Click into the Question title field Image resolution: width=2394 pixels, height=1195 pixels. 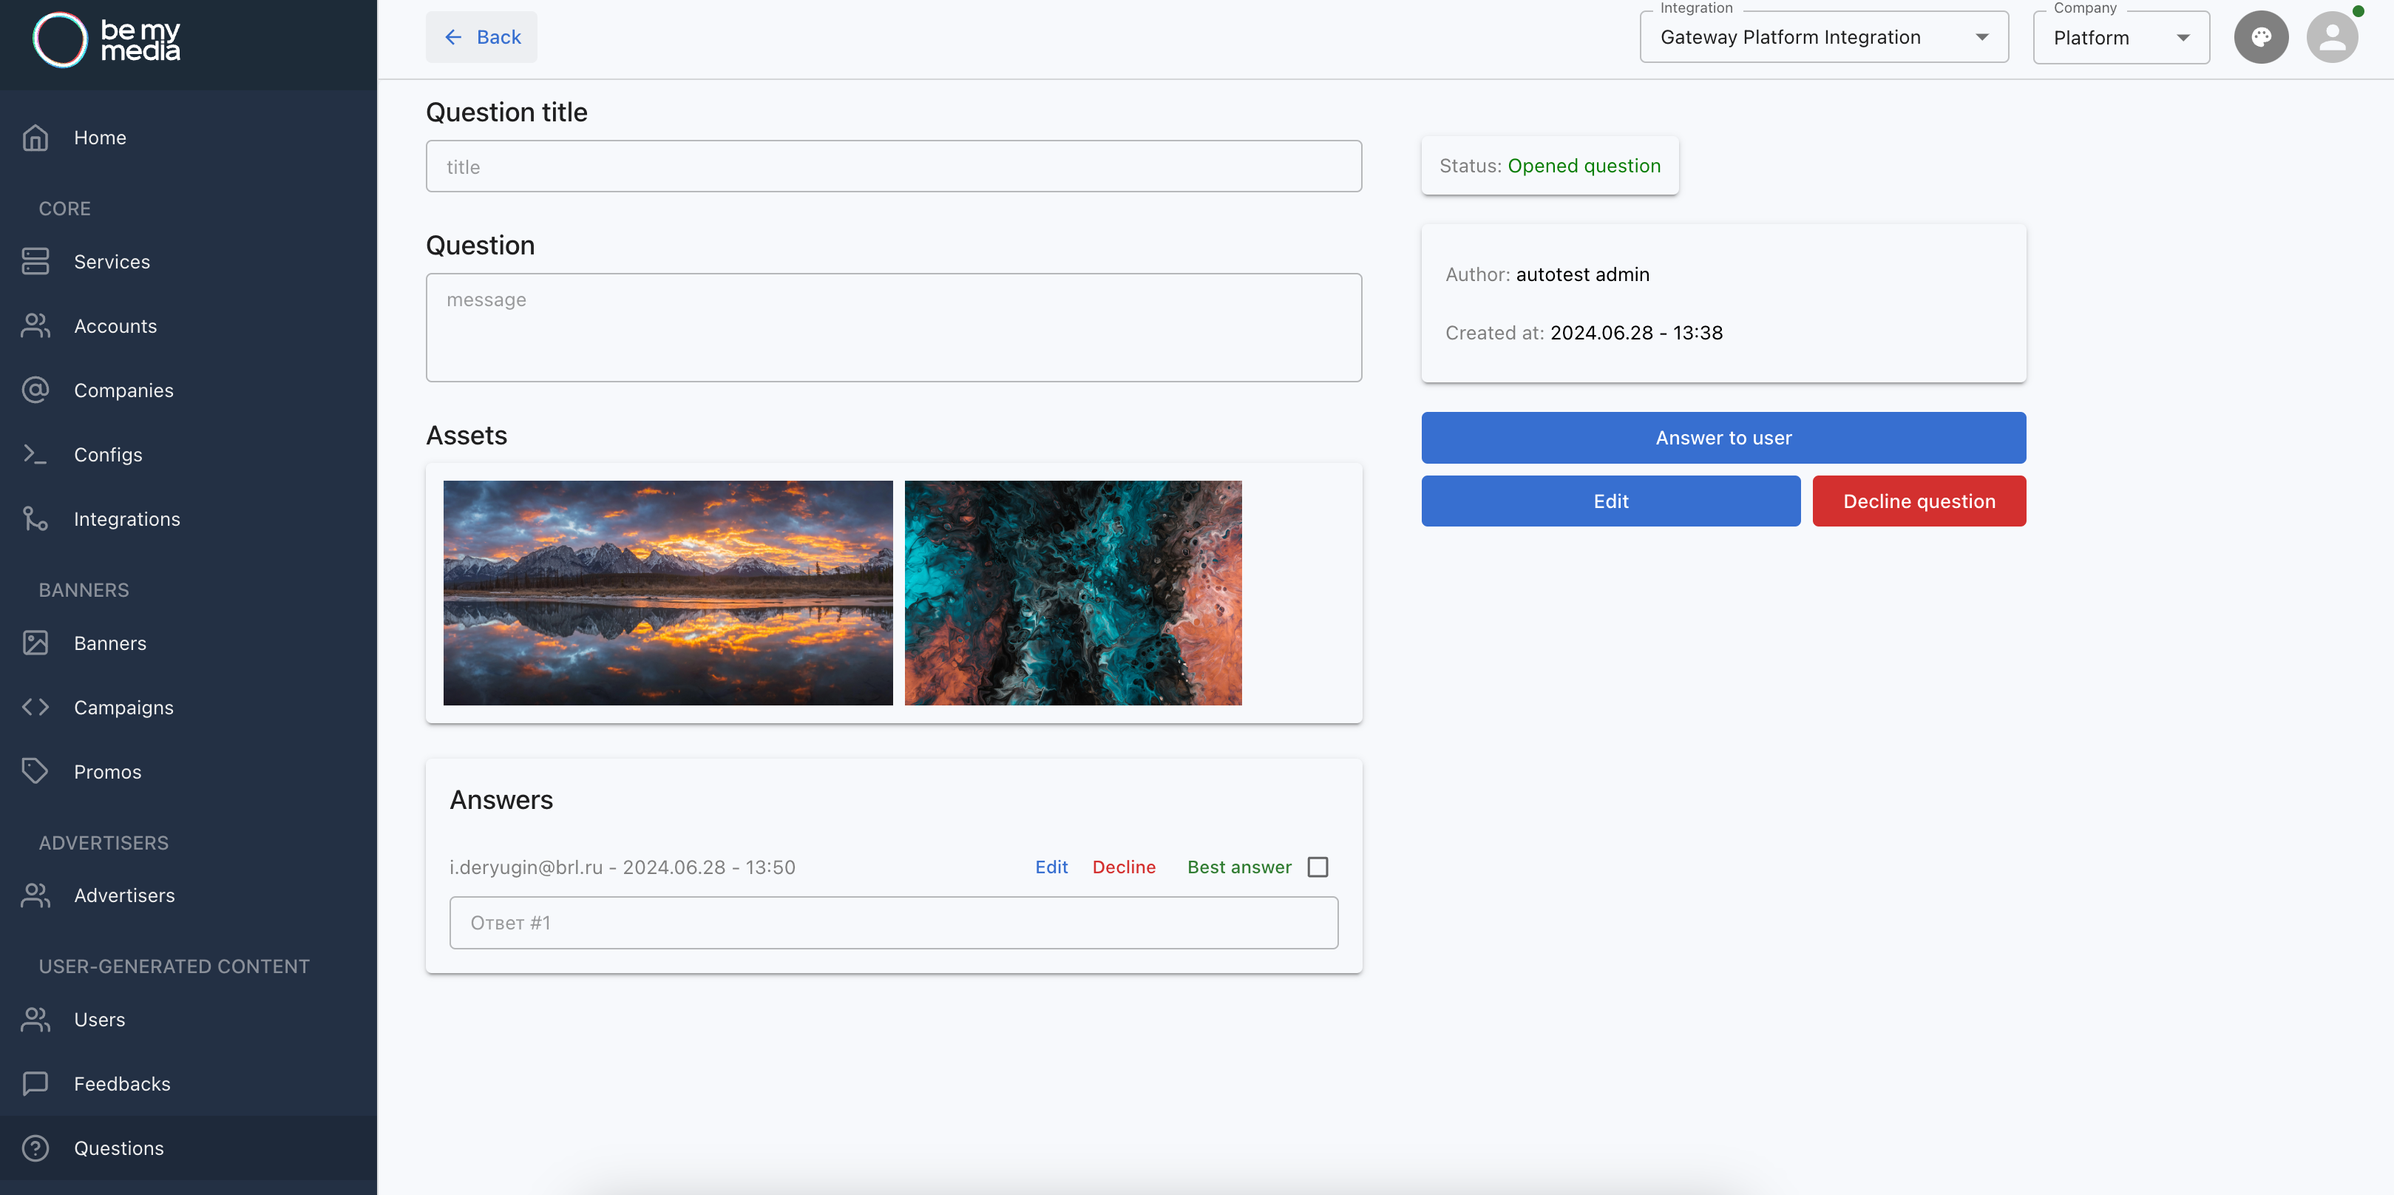click(893, 166)
